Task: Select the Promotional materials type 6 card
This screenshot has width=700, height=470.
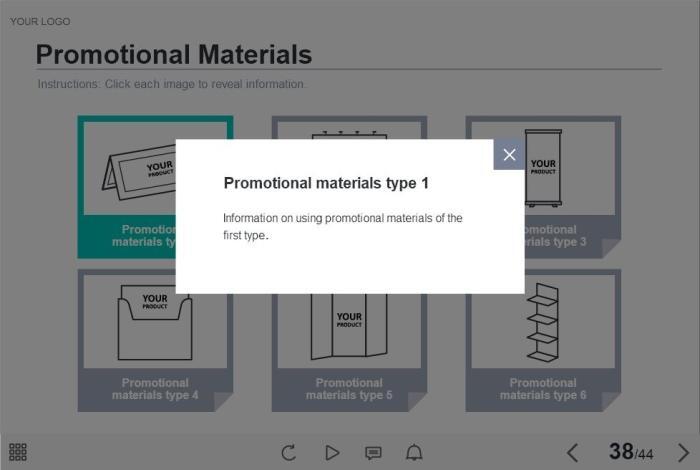Action: click(x=543, y=341)
